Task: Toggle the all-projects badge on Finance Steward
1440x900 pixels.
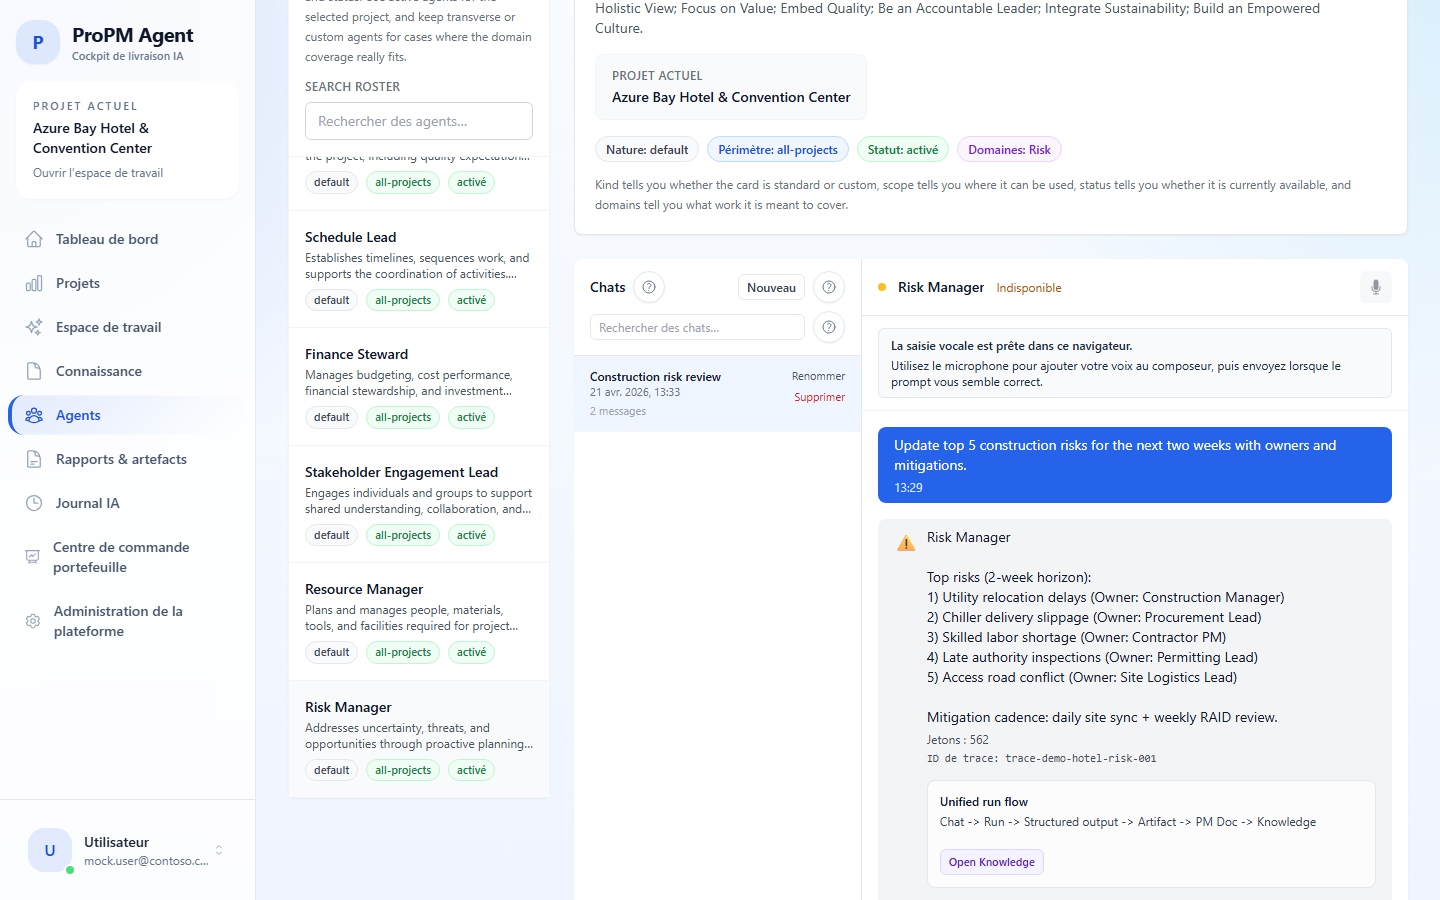Action: [x=402, y=417]
